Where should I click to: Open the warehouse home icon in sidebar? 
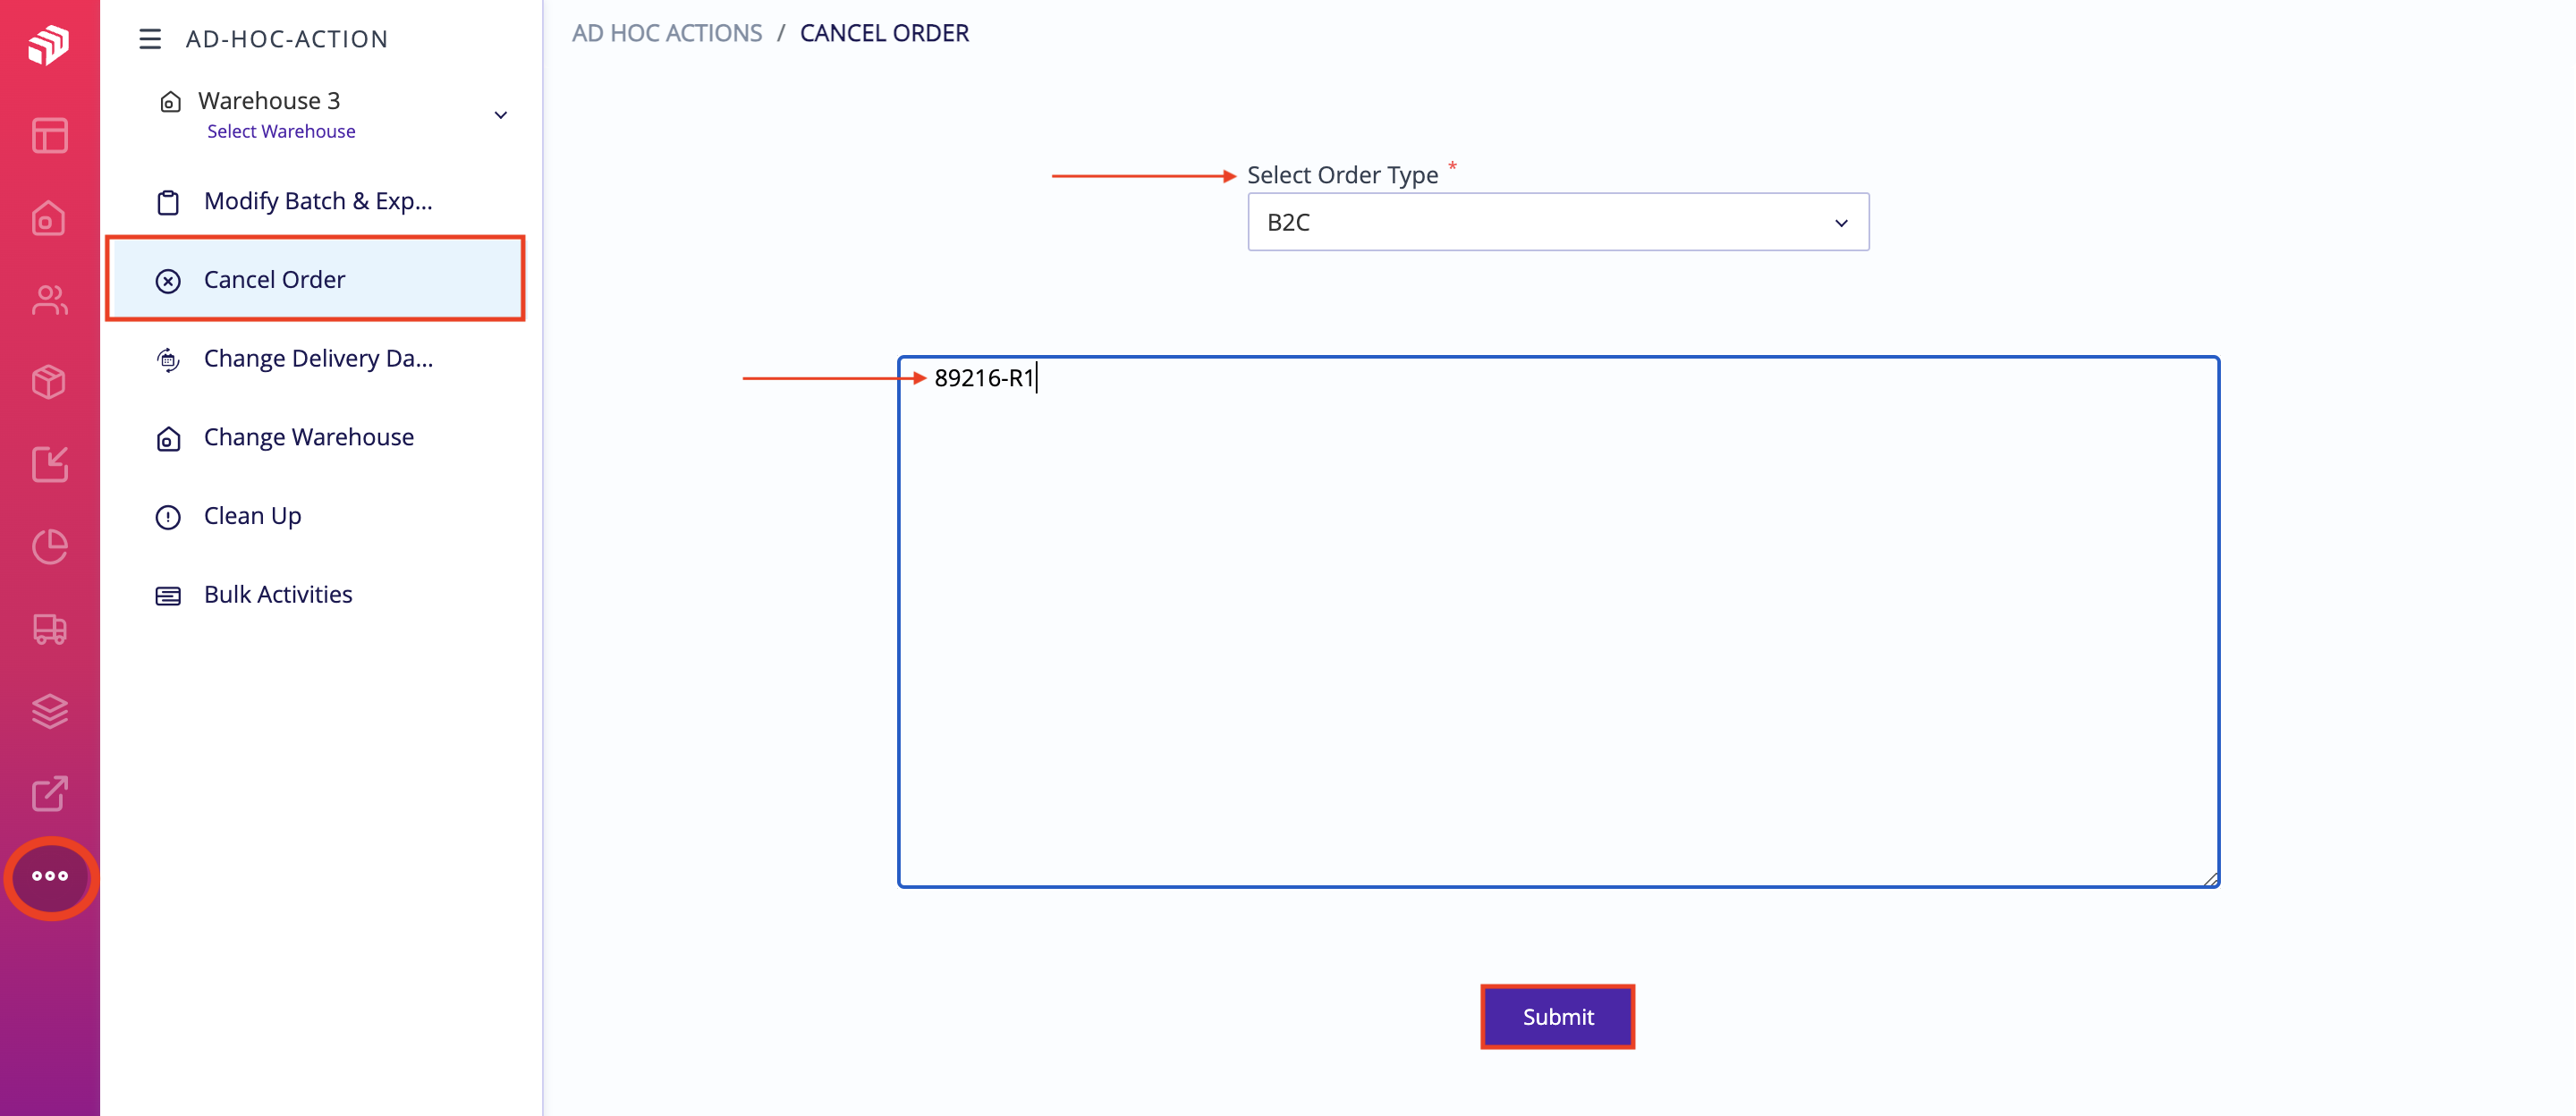[x=49, y=218]
